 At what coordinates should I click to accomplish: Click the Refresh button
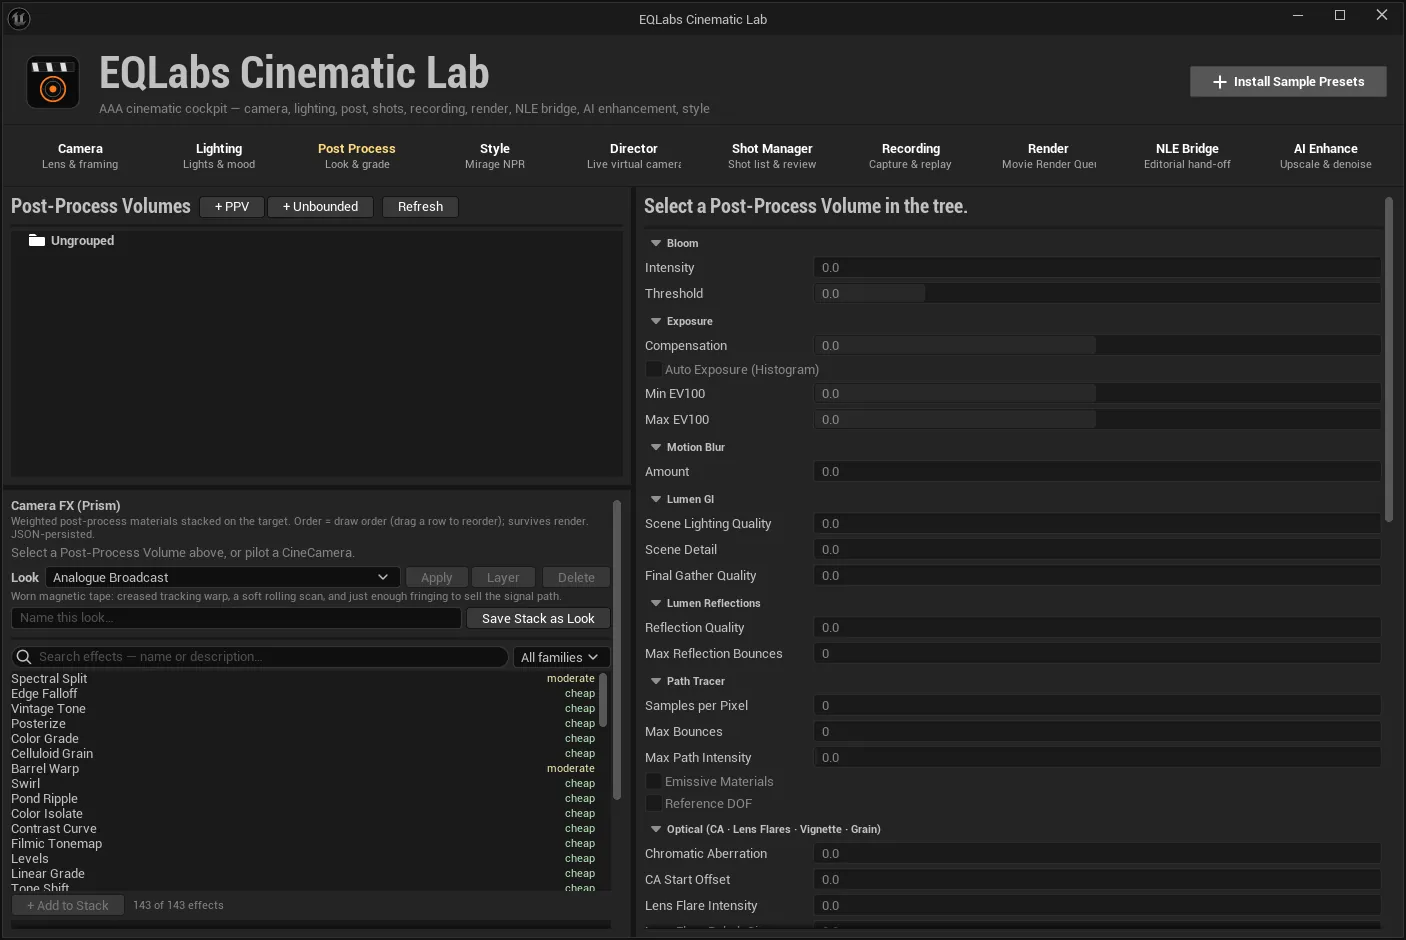click(x=420, y=207)
